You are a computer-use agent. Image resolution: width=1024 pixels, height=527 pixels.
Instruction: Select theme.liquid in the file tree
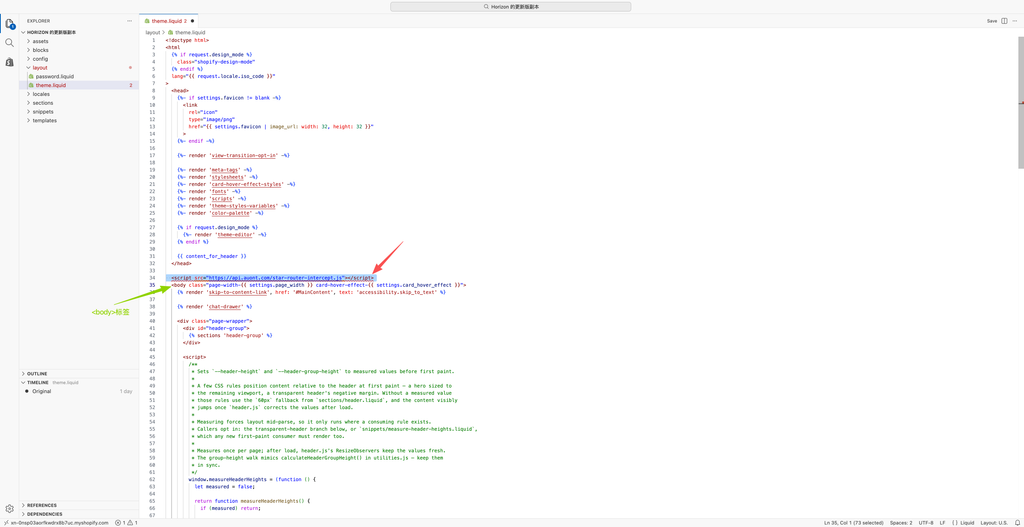pyautogui.click(x=51, y=85)
